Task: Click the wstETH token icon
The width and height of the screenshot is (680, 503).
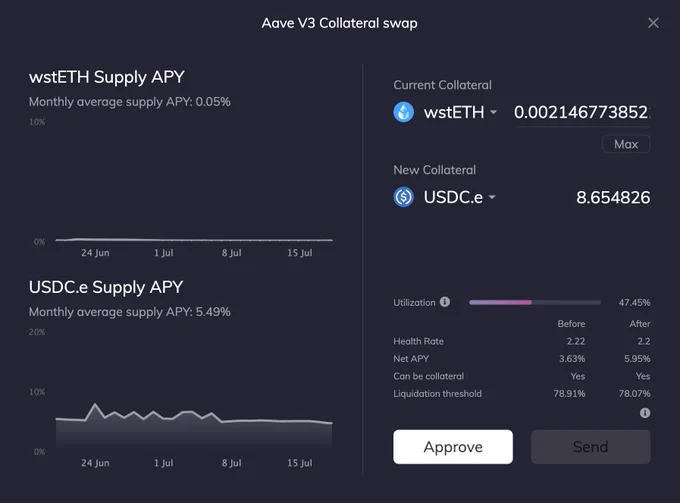Action: [x=403, y=112]
